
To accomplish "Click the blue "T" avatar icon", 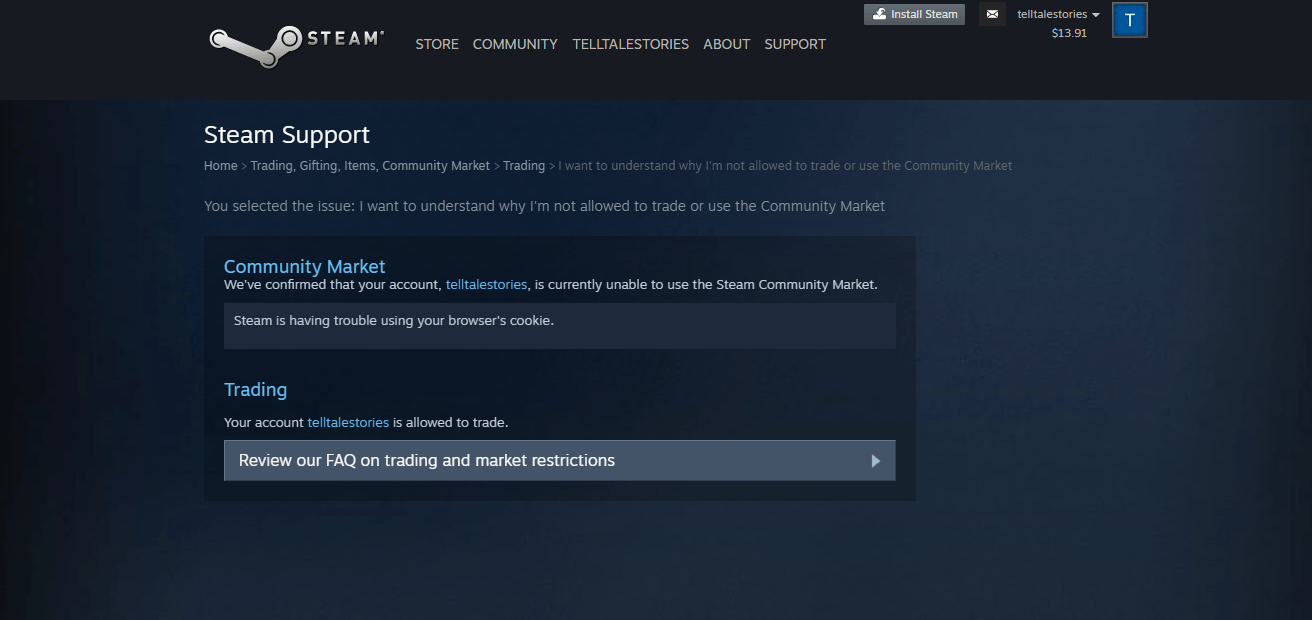I will pyautogui.click(x=1129, y=19).
